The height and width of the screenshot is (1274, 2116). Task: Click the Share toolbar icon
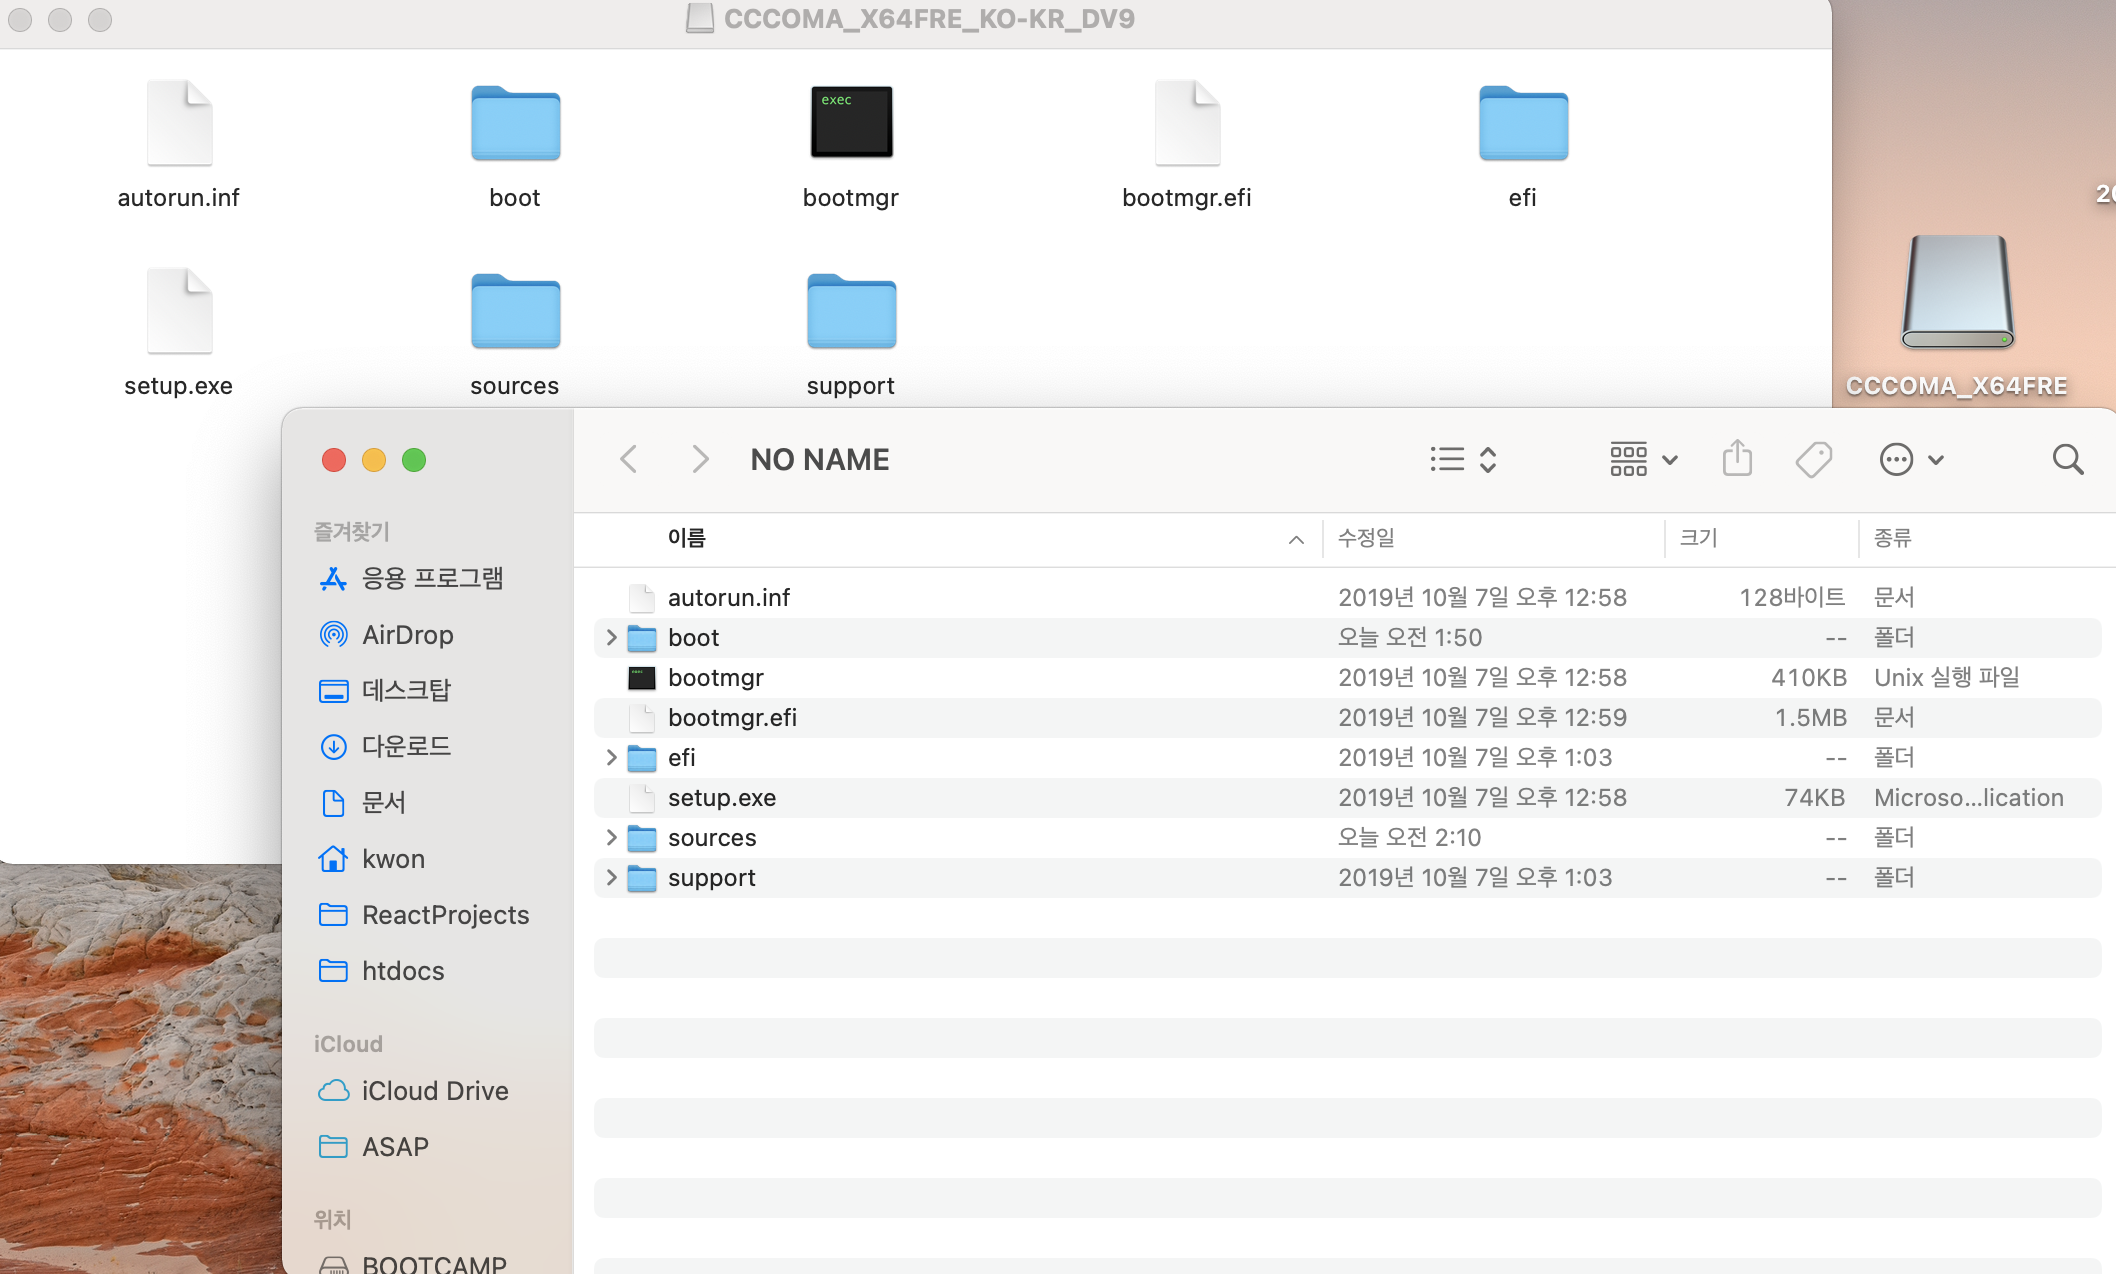[x=1737, y=459]
